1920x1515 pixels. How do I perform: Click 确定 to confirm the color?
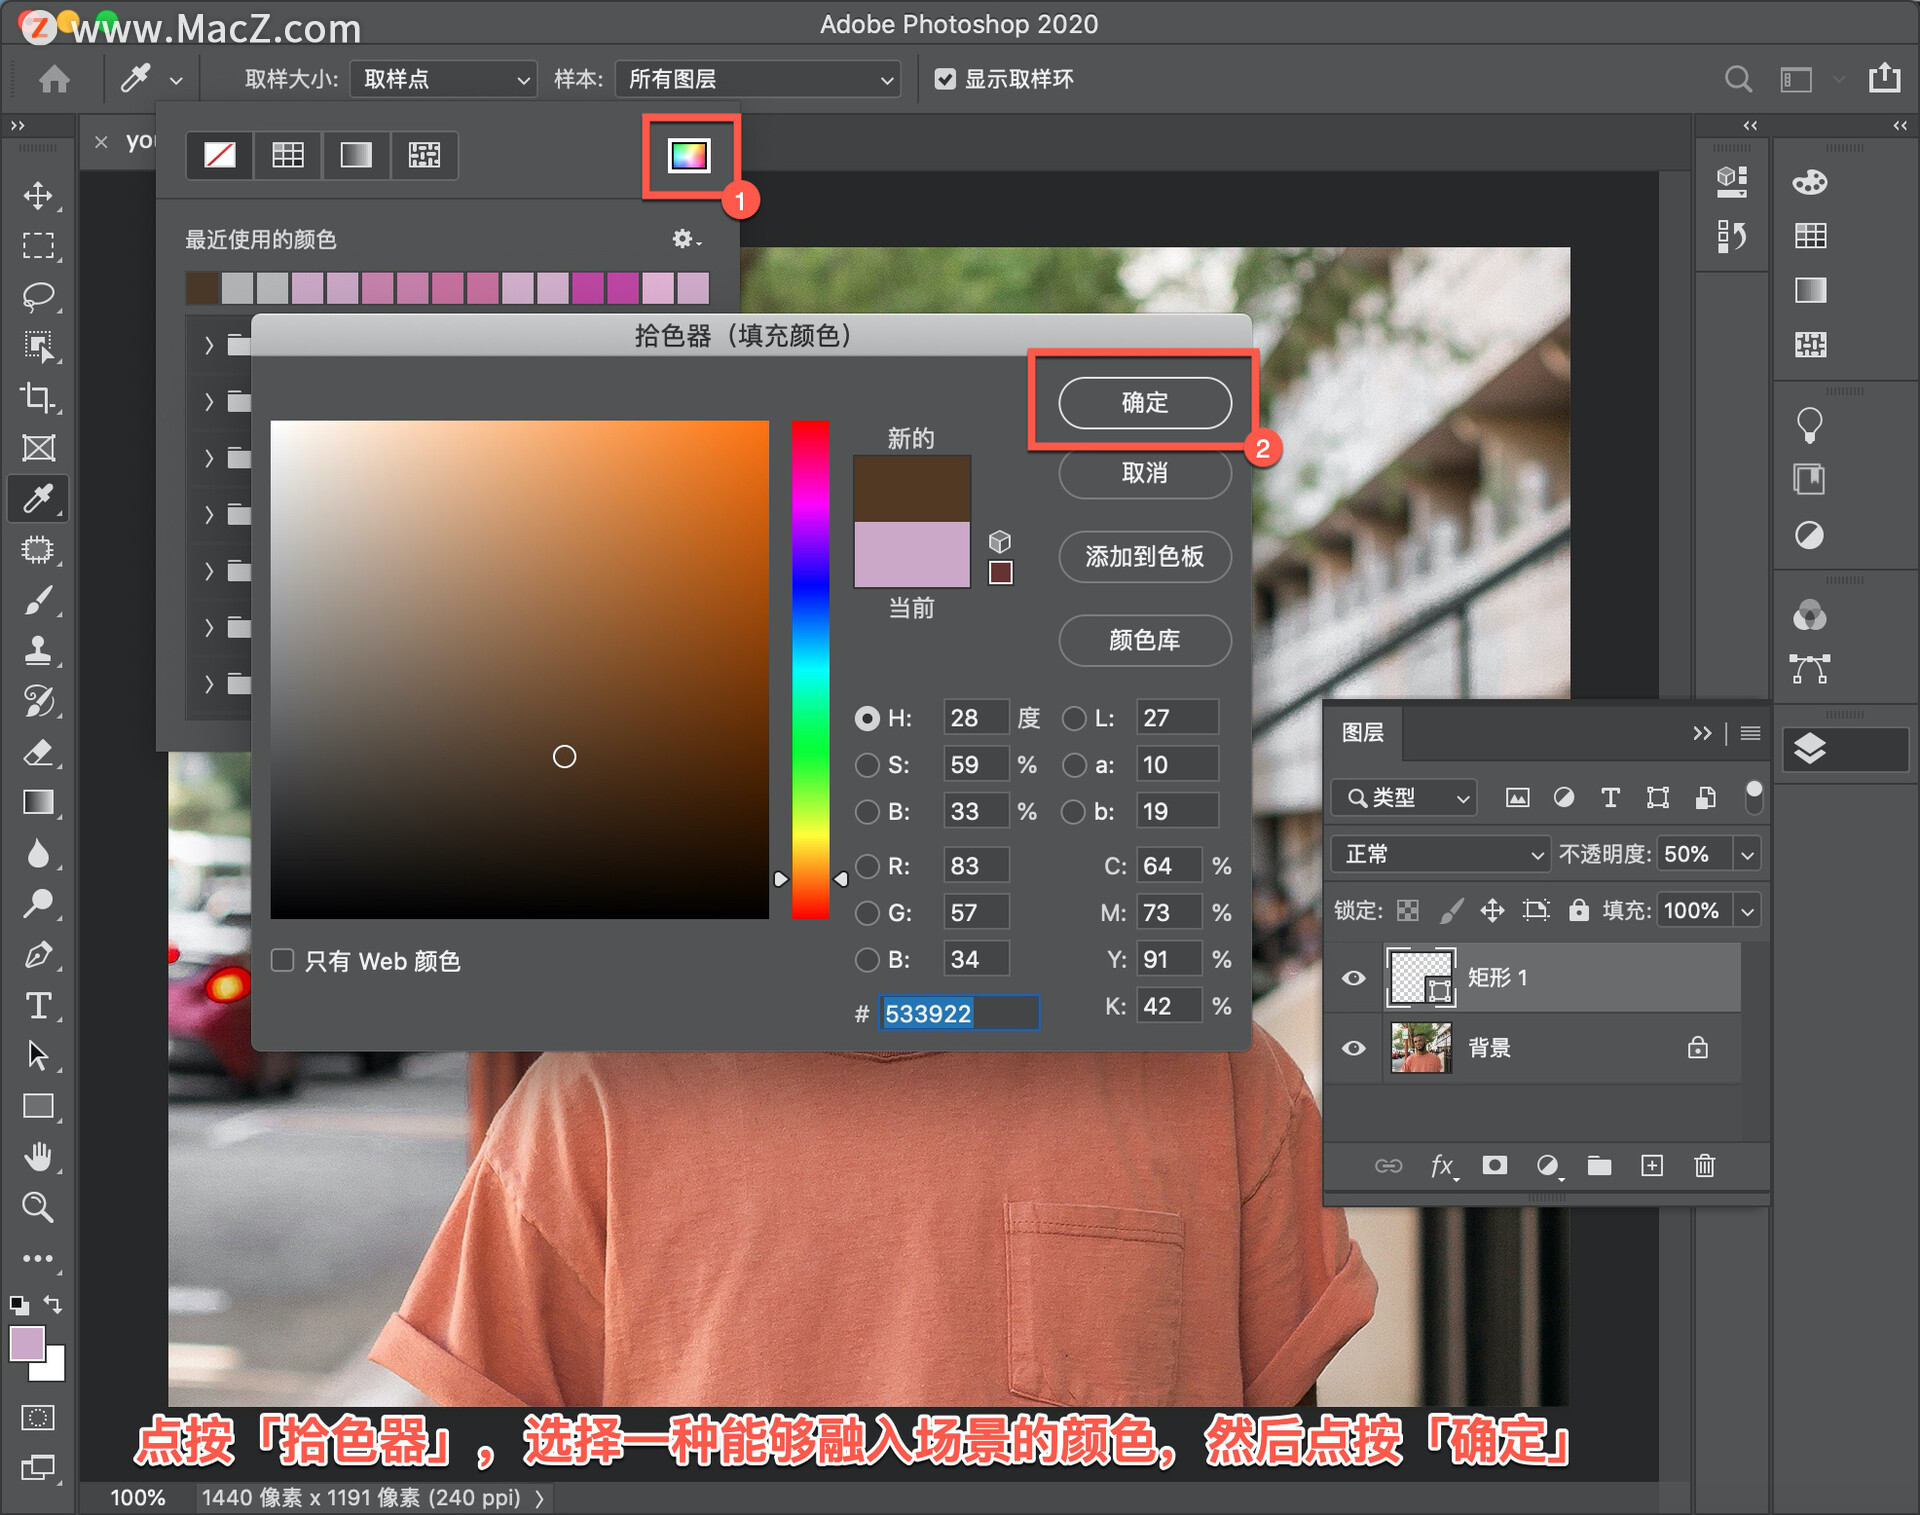tap(1145, 403)
